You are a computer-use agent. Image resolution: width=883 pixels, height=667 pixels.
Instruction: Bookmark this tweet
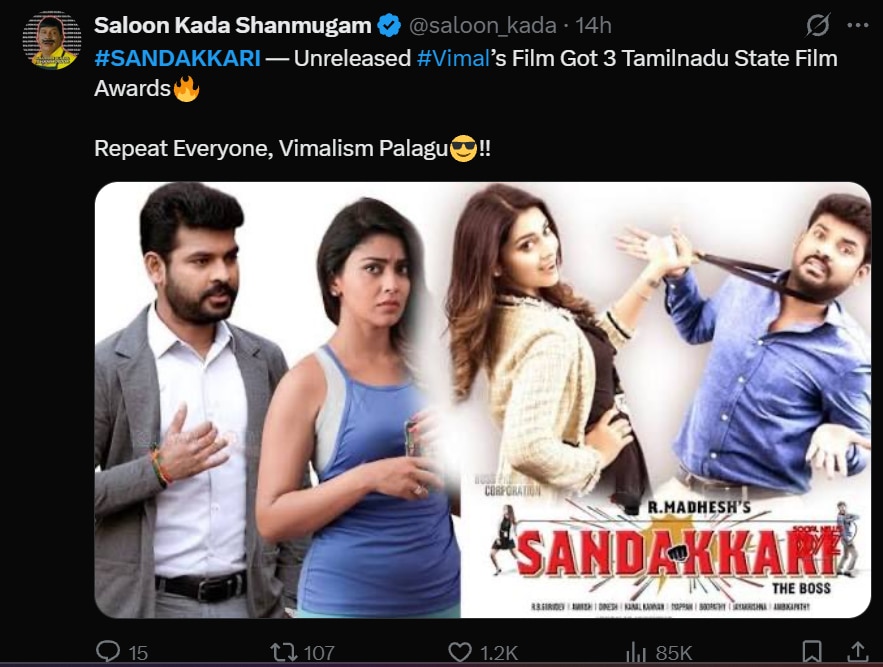click(811, 652)
